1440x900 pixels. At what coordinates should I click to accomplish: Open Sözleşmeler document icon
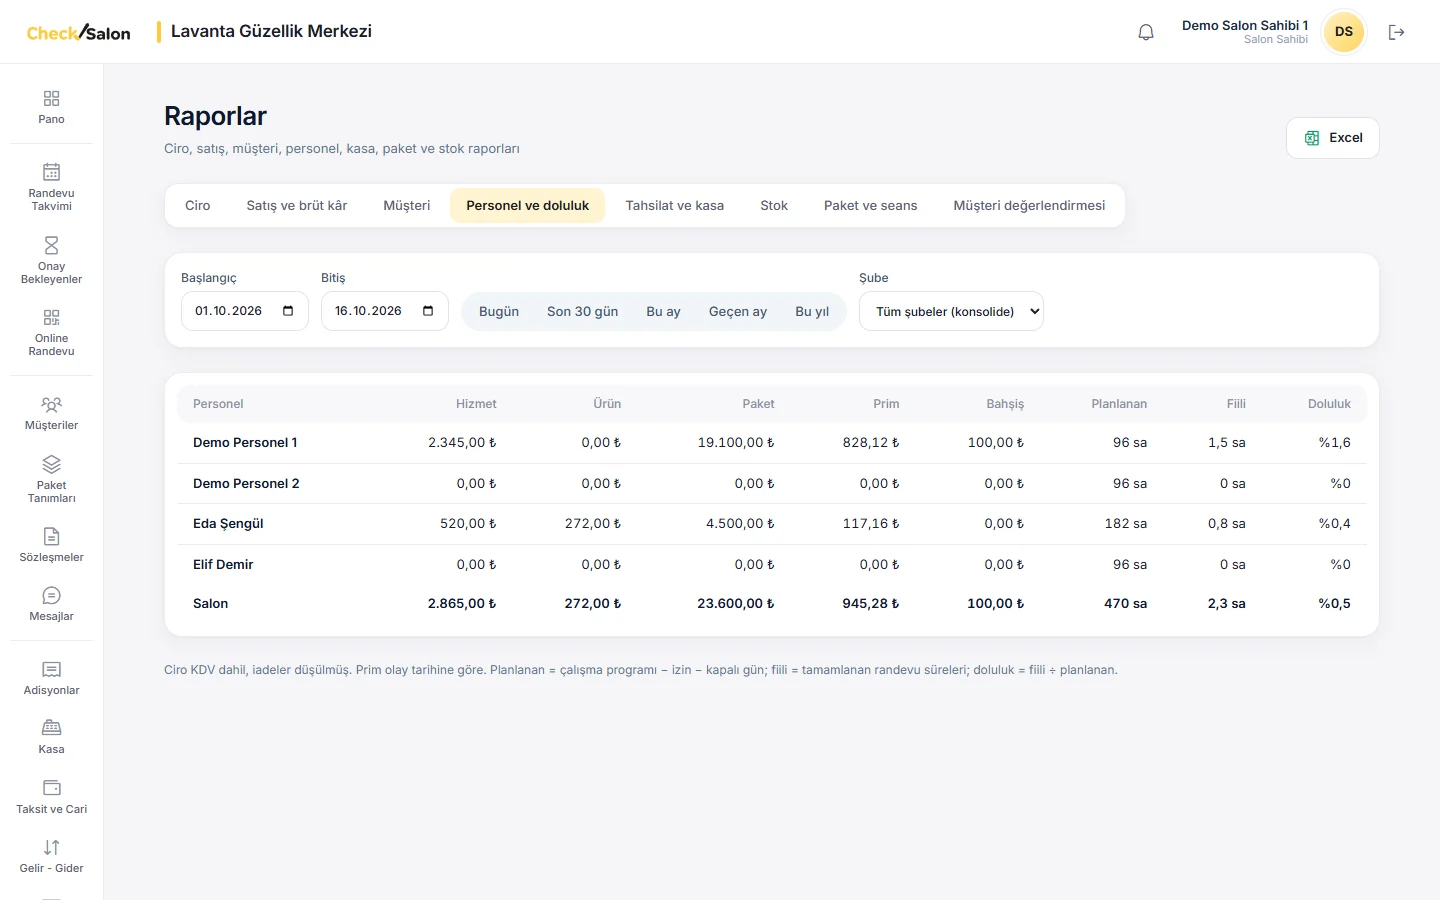(x=51, y=536)
